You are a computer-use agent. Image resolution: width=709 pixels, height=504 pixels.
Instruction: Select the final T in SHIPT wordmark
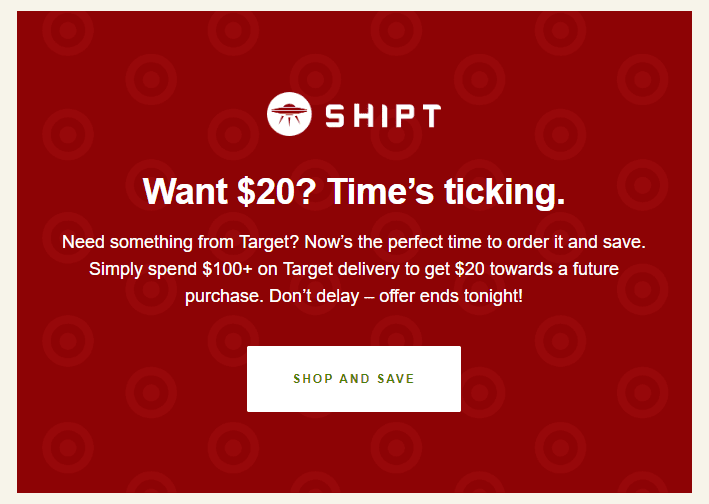430,116
